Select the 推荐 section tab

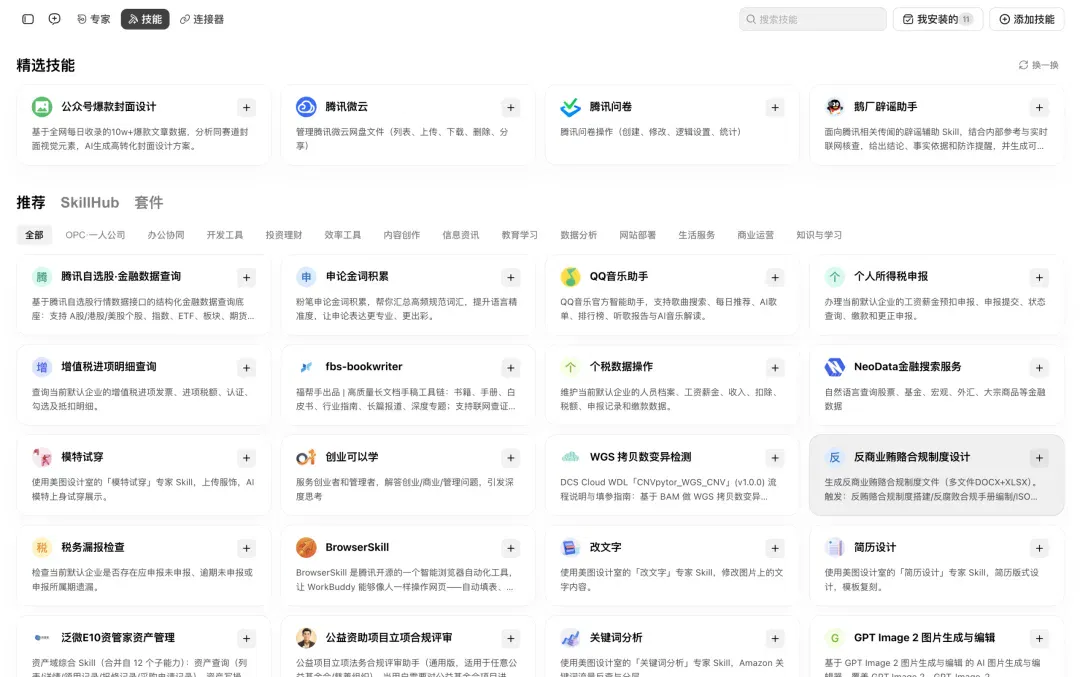pos(31,202)
